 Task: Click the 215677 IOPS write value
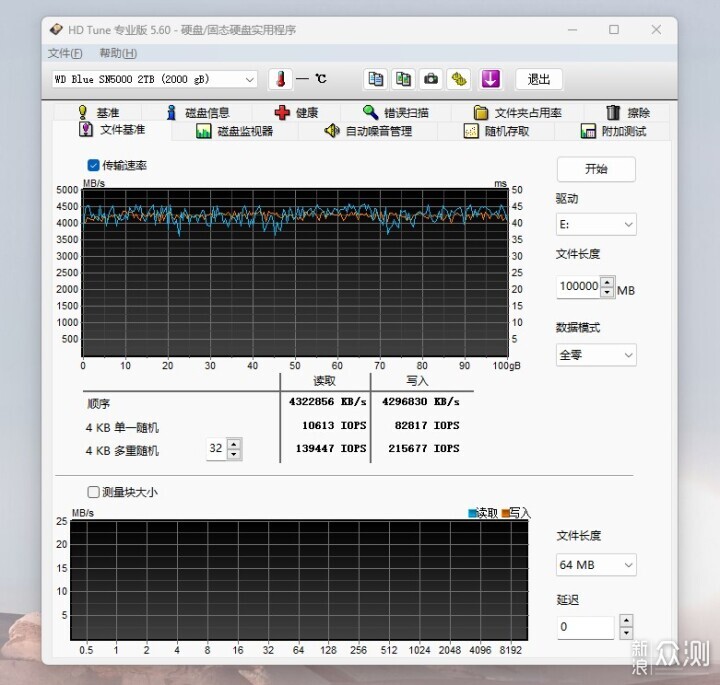coord(423,449)
